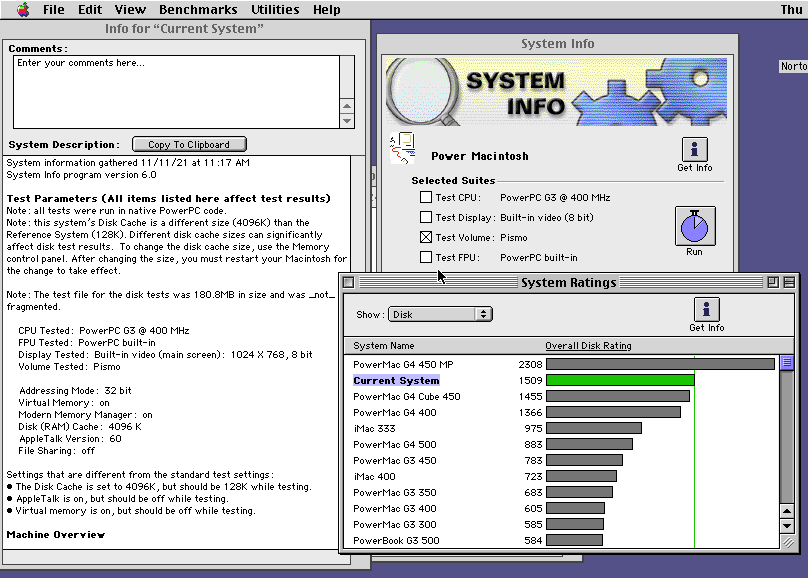Click the System Ratings windowshade collapse icon
808x578 pixels.
tap(789, 282)
